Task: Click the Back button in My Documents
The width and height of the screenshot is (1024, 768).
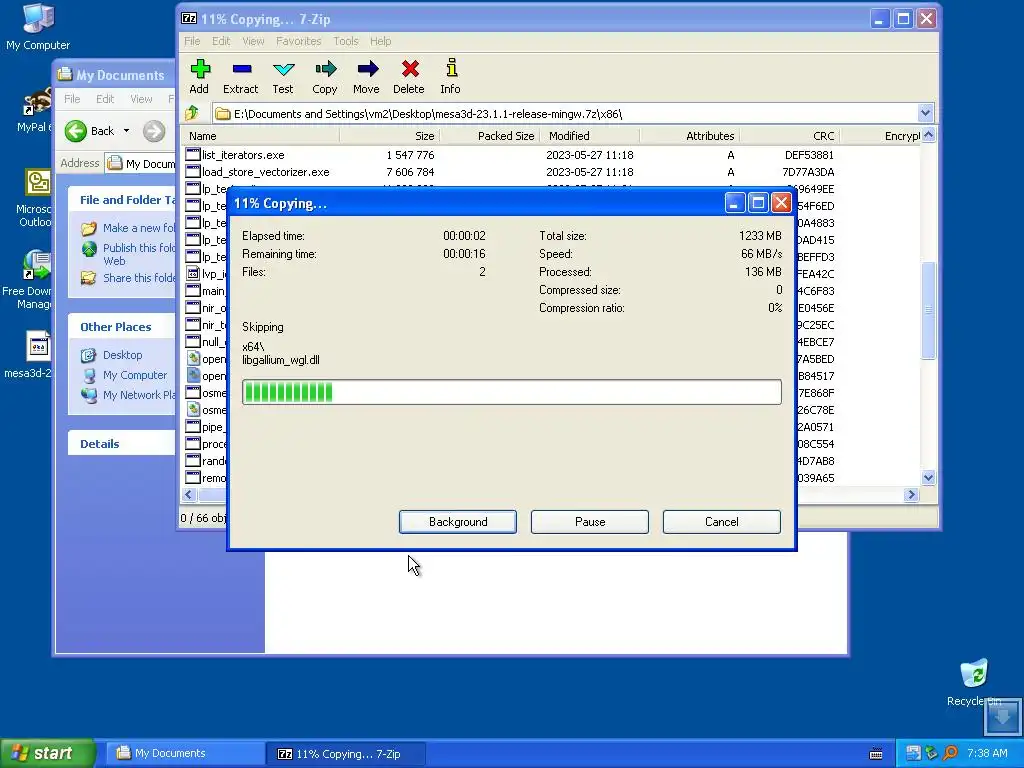Action: [90, 131]
